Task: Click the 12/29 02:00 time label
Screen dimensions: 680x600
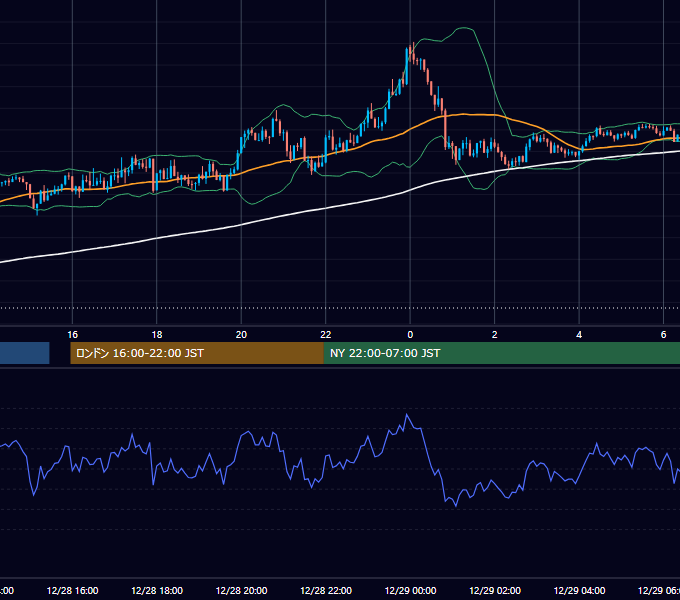Action: click(495, 590)
